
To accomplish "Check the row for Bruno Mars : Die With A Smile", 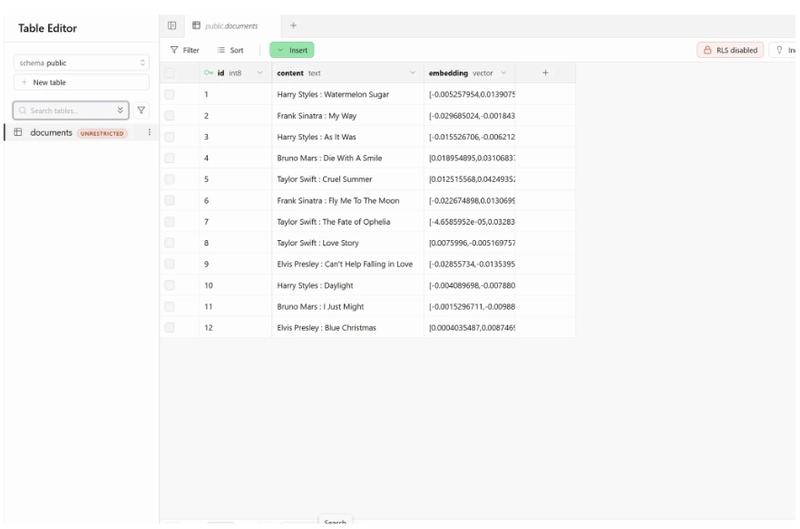I will click(170, 158).
